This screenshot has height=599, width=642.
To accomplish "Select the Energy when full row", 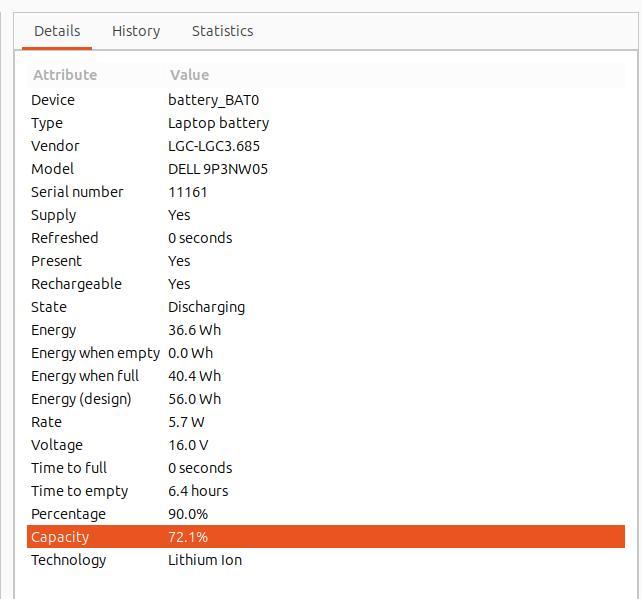I will pos(326,375).
